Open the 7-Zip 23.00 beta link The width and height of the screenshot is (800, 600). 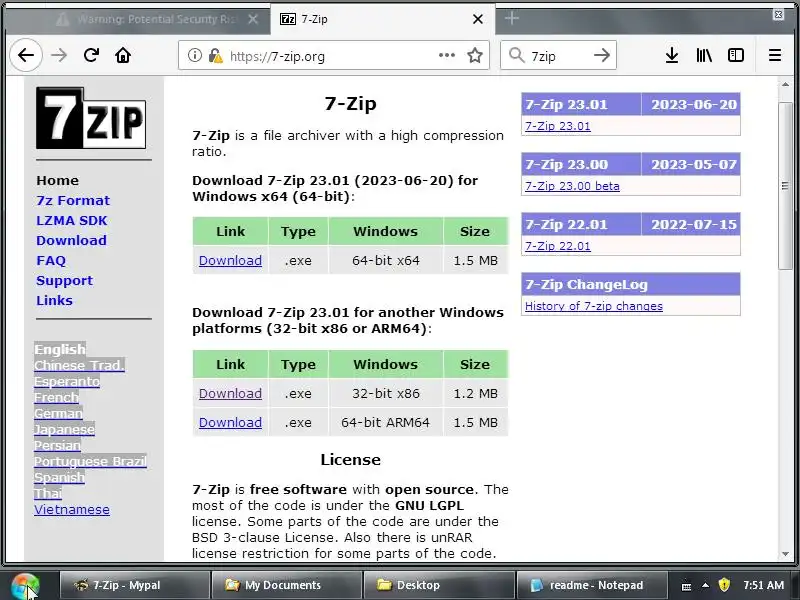pyautogui.click(x=572, y=186)
